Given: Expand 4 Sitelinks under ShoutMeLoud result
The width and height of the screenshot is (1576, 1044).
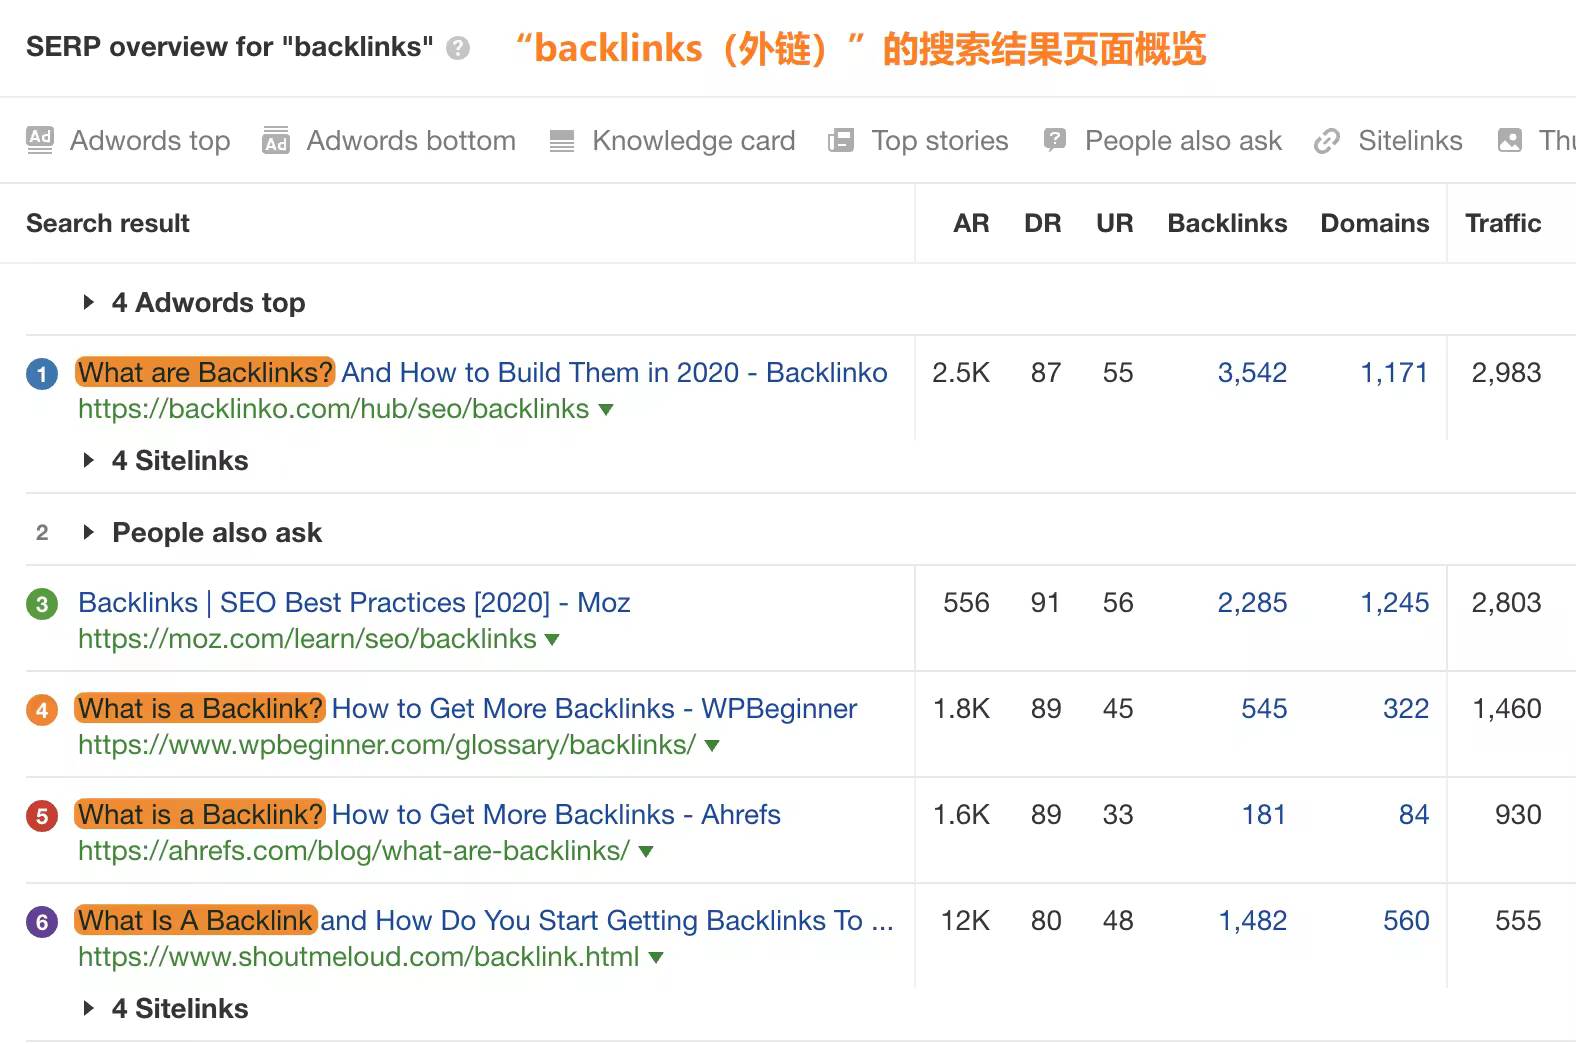Looking at the screenshot, I should click(x=88, y=1008).
